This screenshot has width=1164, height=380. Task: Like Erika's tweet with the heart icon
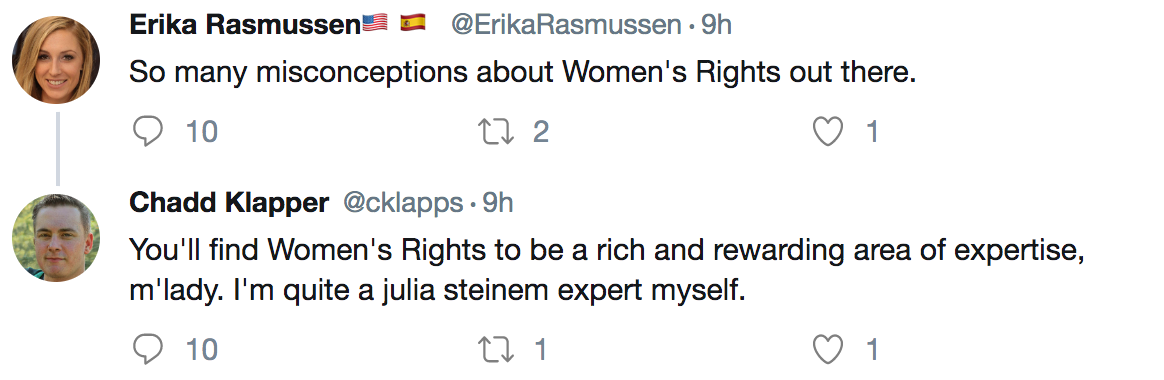pos(828,132)
